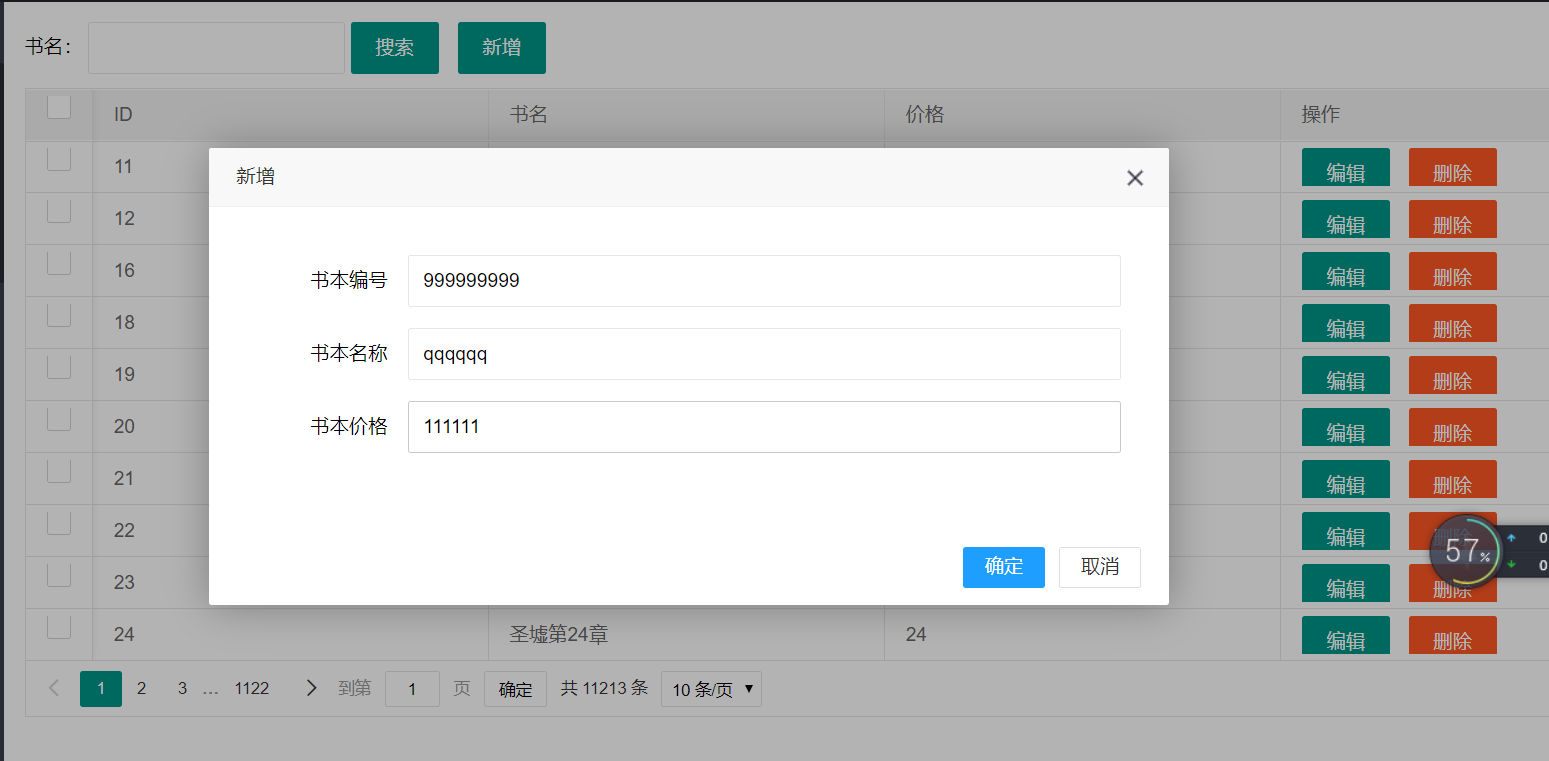The width and height of the screenshot is (1549, 761).
Task: Click 删除 for row ID 16
Action: [1453, 271]
